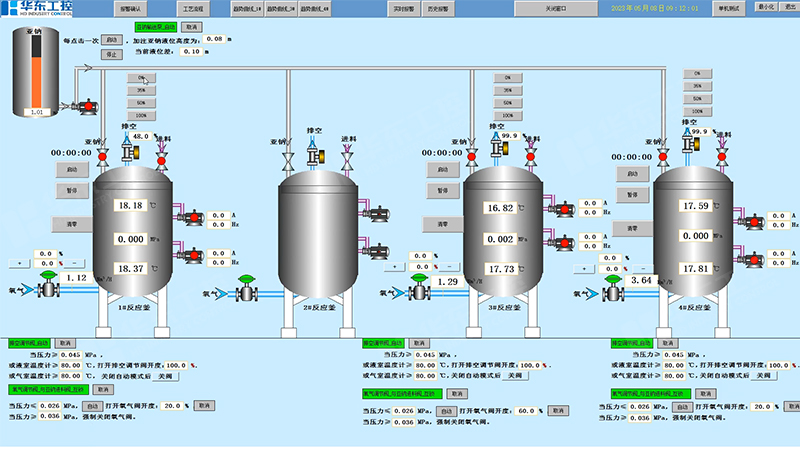Viewport: 800px width, 450px height.
Task: Set reactor 1 valve opening to 50%
Action: point(141,102)
